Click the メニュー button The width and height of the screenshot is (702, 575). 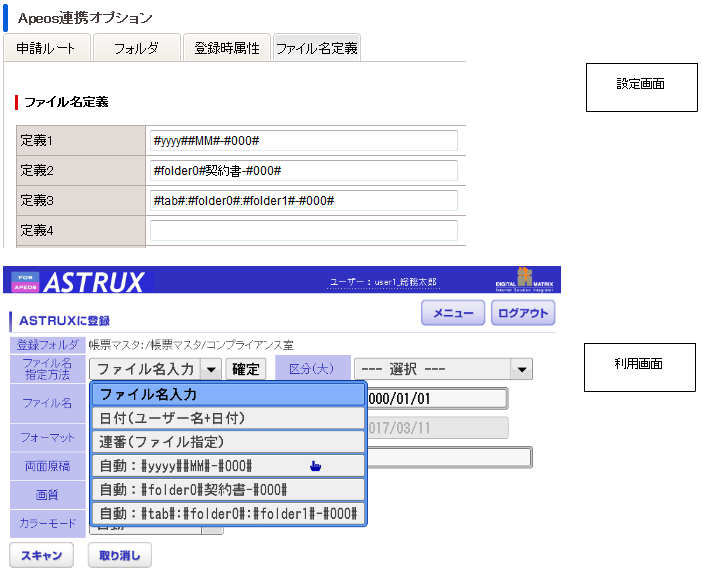tap(453, 313)
